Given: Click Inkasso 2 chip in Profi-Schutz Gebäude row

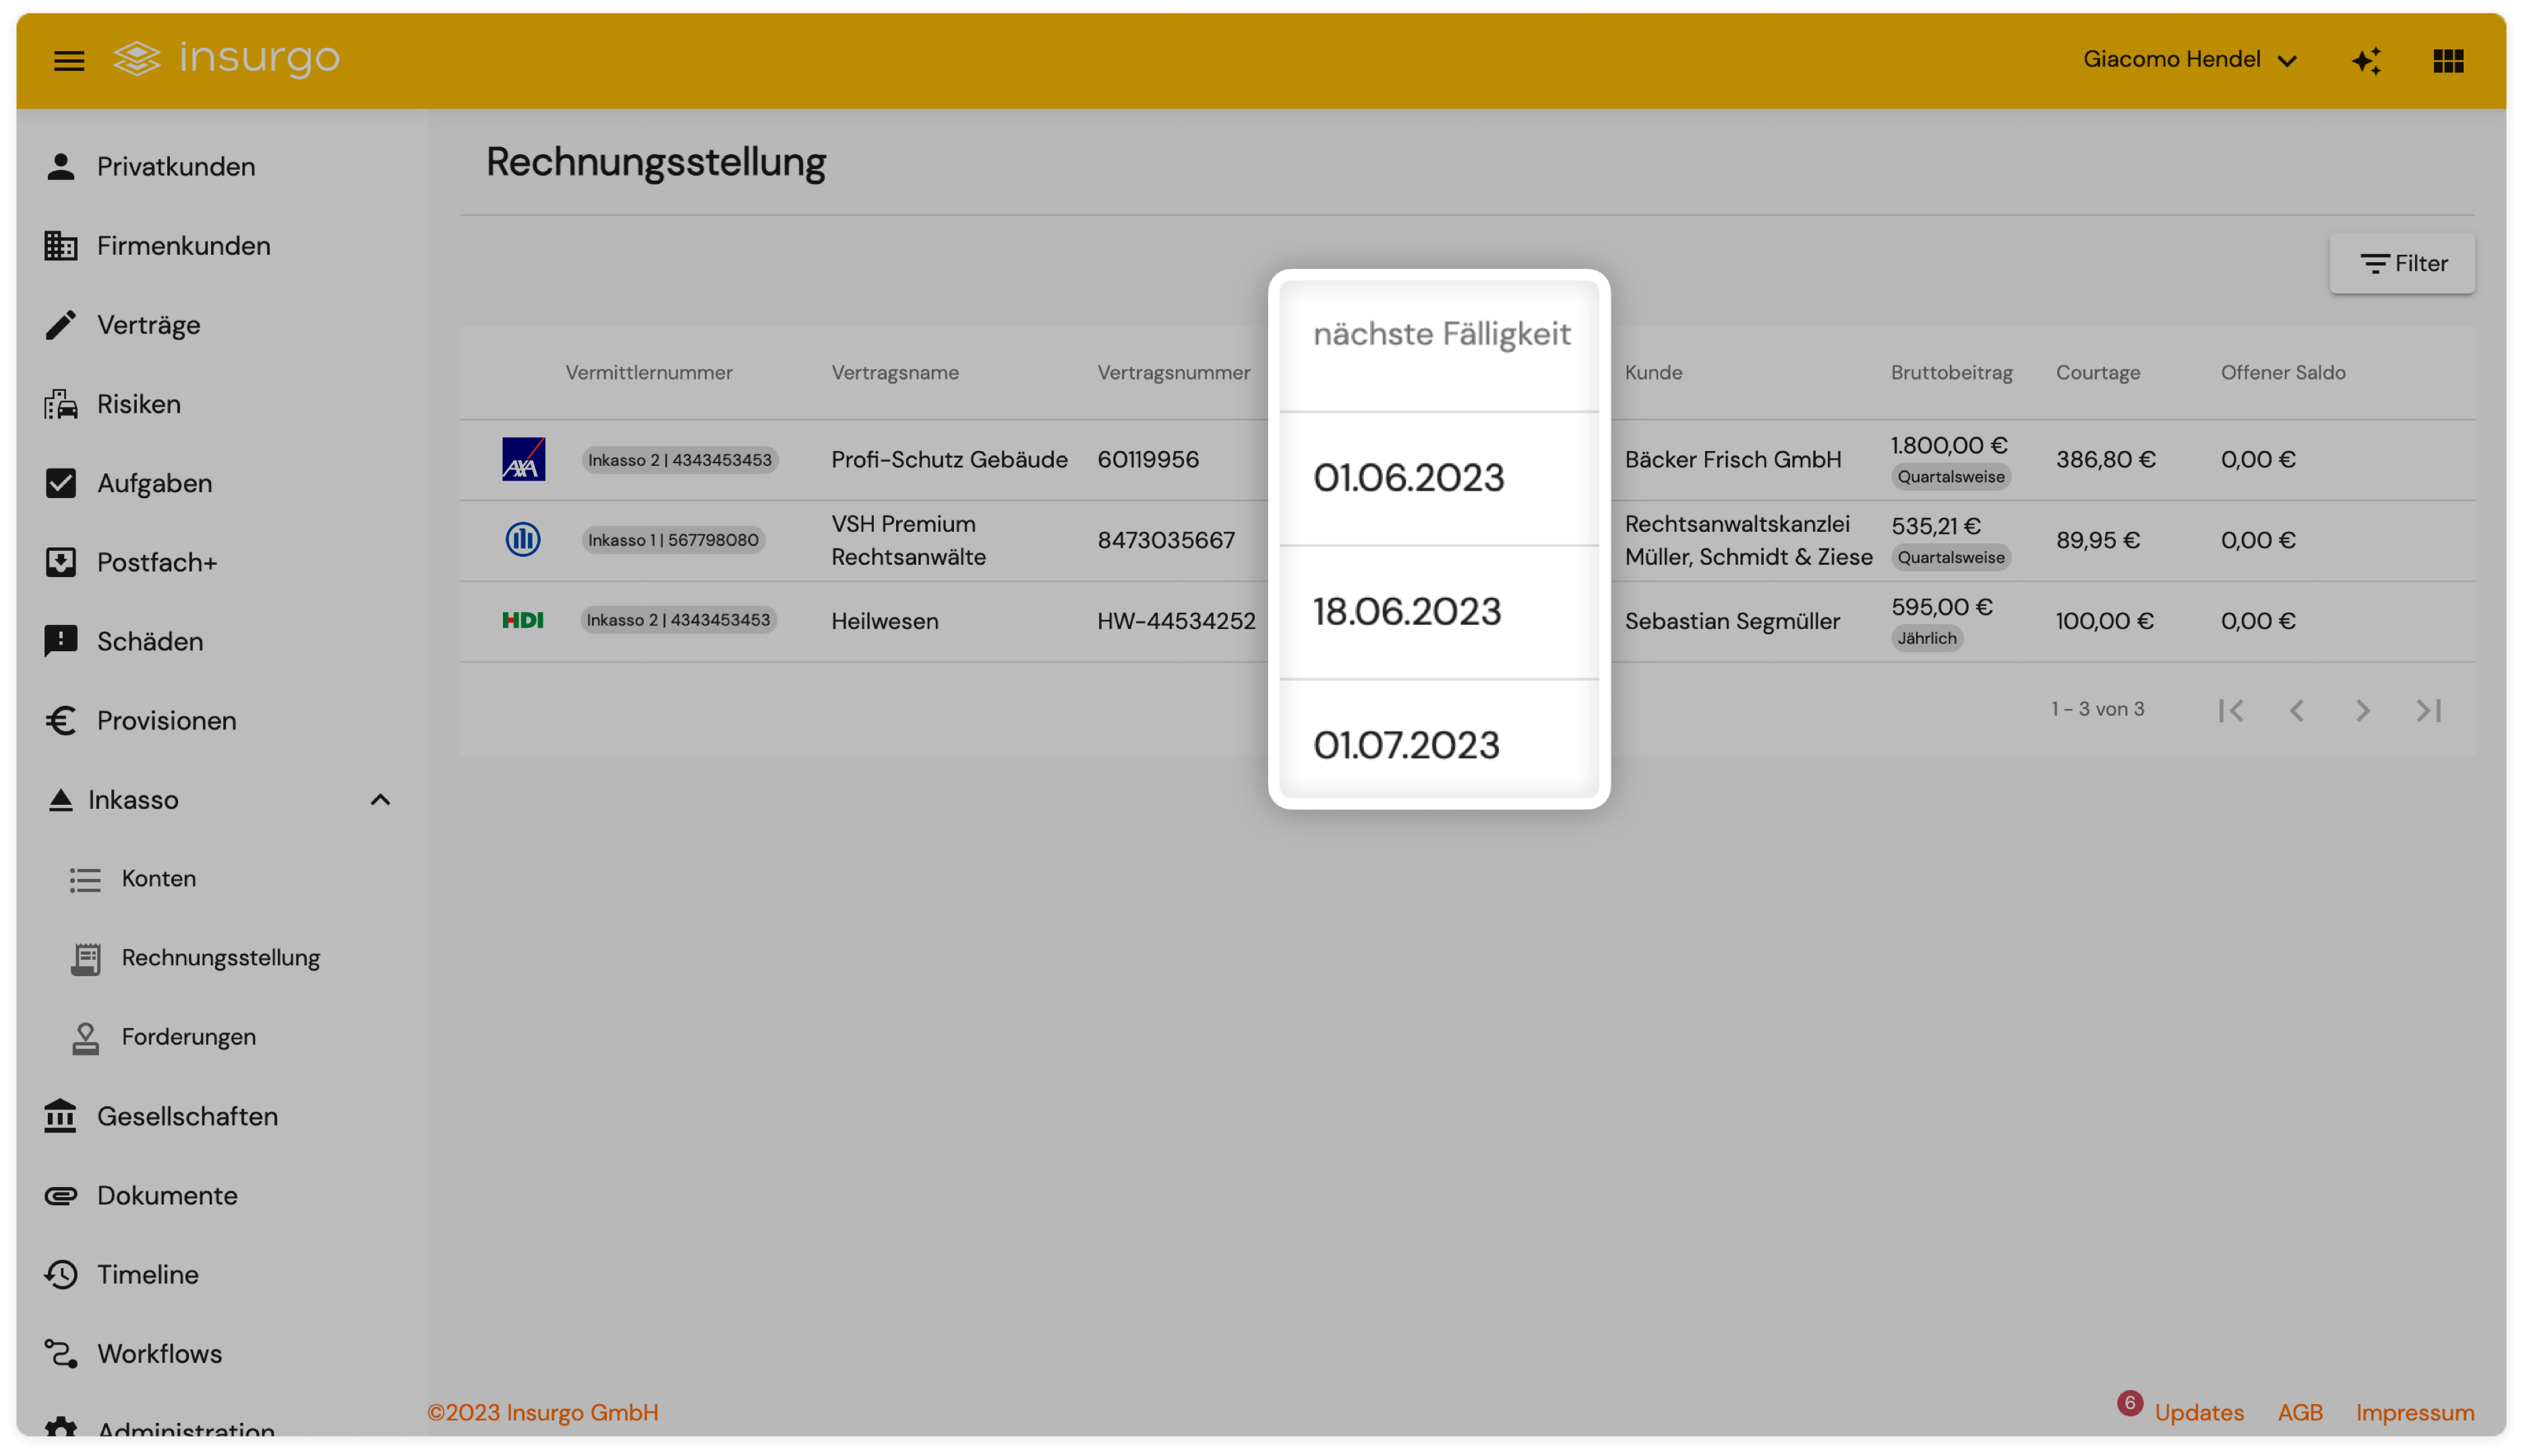Looking at the screenshot, I should [x=680, y=460].
